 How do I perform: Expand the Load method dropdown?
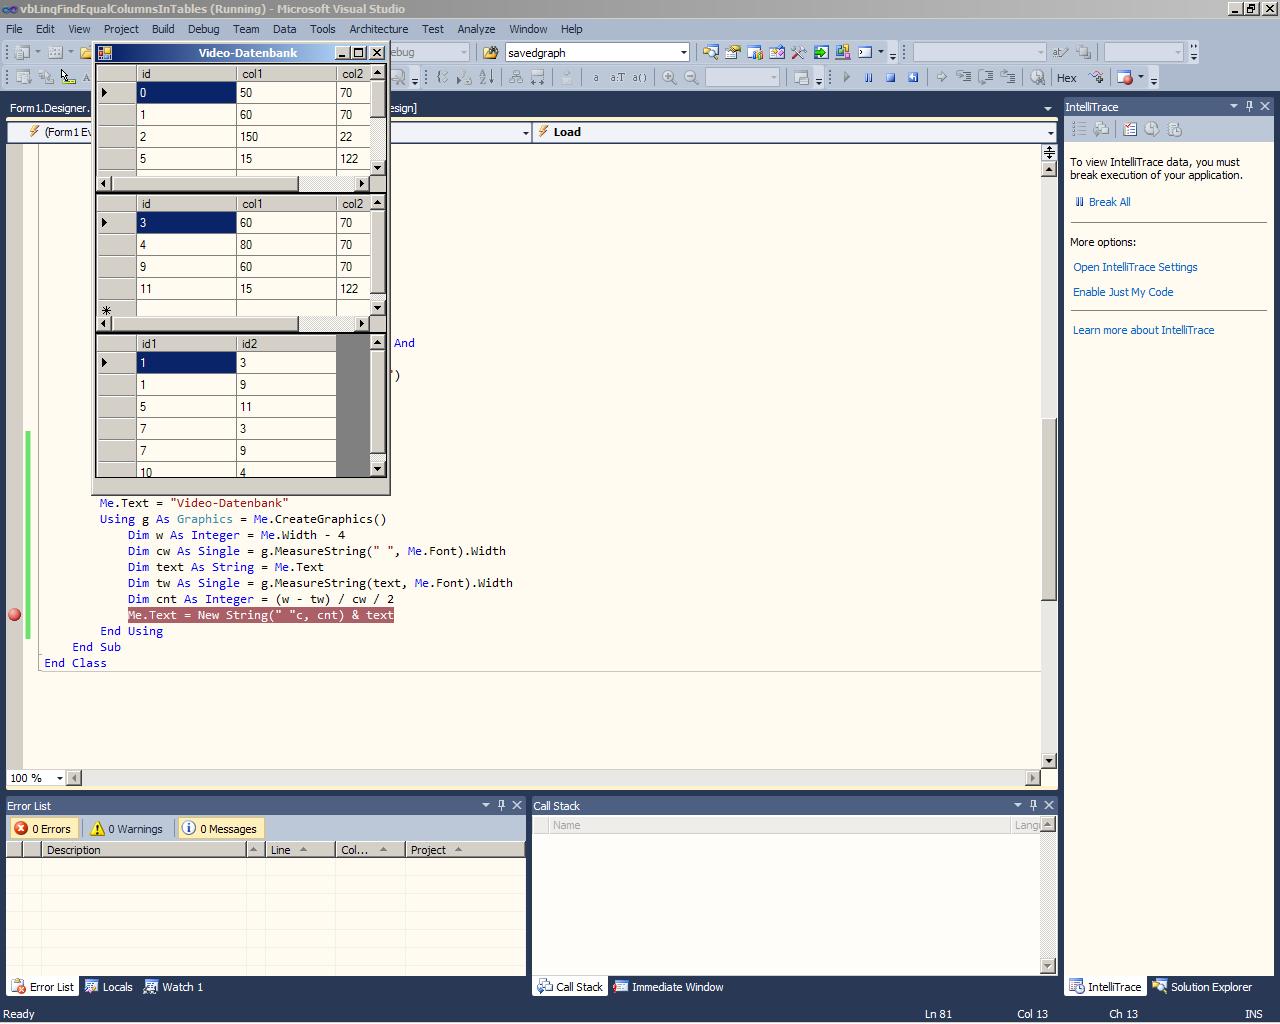(x=1049, y=132)
